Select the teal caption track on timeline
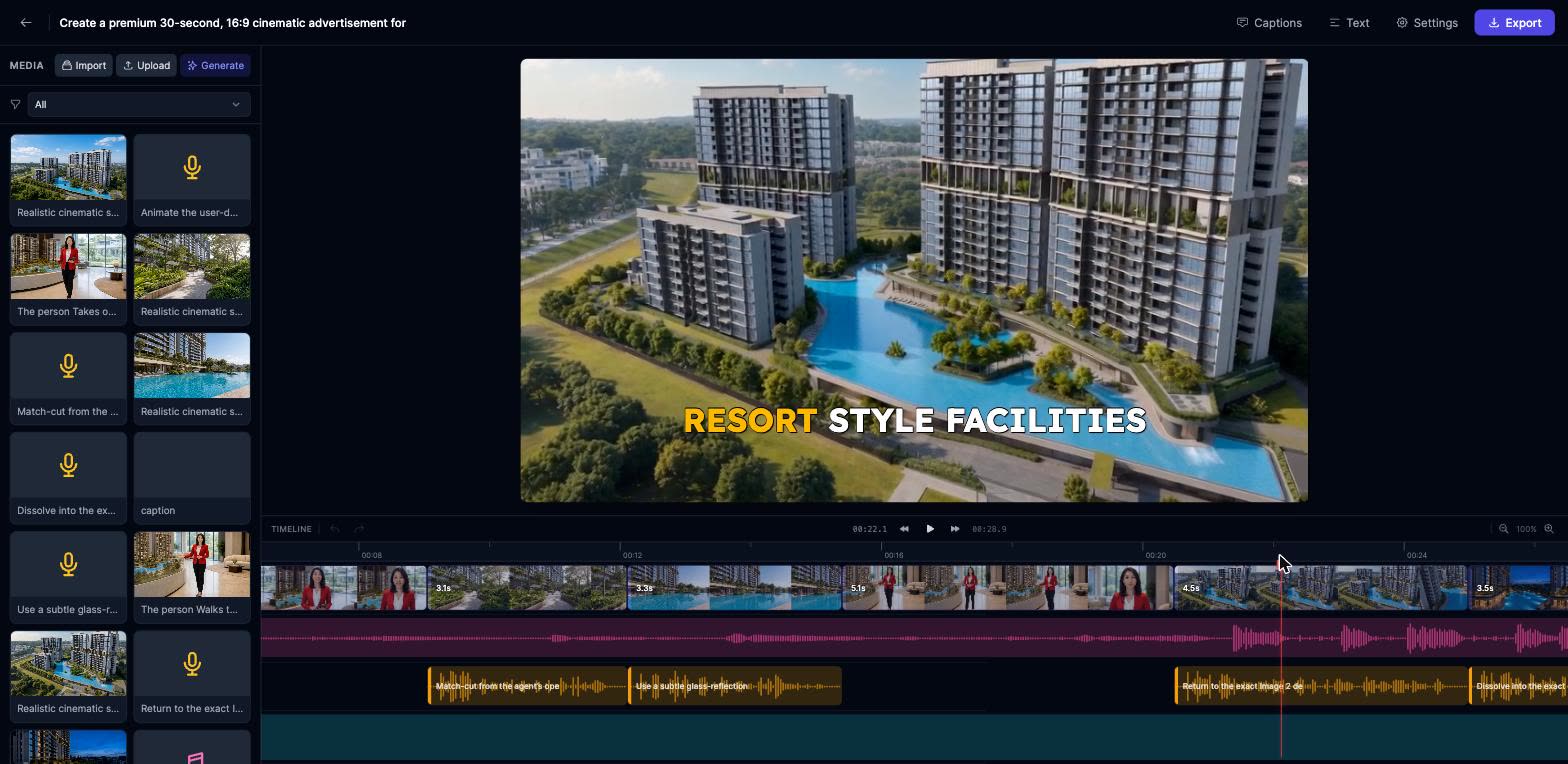The image size is (1568, 764). 914,736
